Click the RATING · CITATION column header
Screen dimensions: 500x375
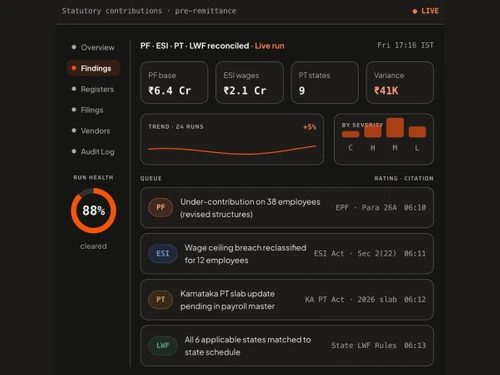[x=404, y=179]
